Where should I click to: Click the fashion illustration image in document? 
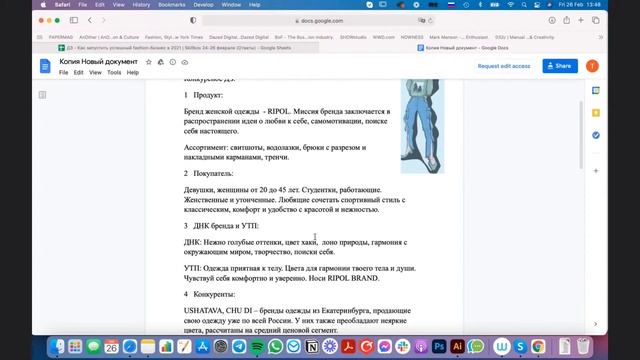click(x=422, y=126)
